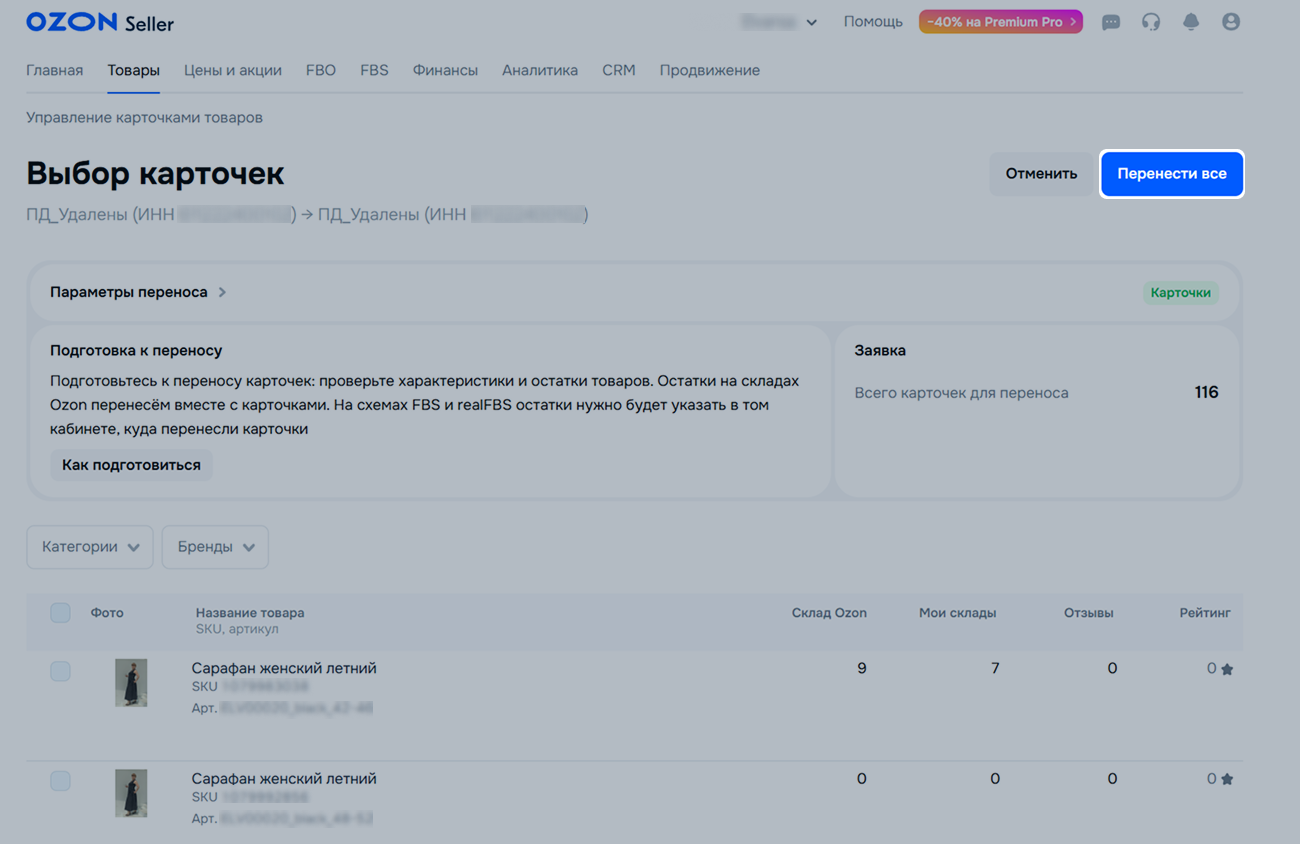Open the chat messages icon
Screen dimensions: 1300x844
[x=1110, y=22]
